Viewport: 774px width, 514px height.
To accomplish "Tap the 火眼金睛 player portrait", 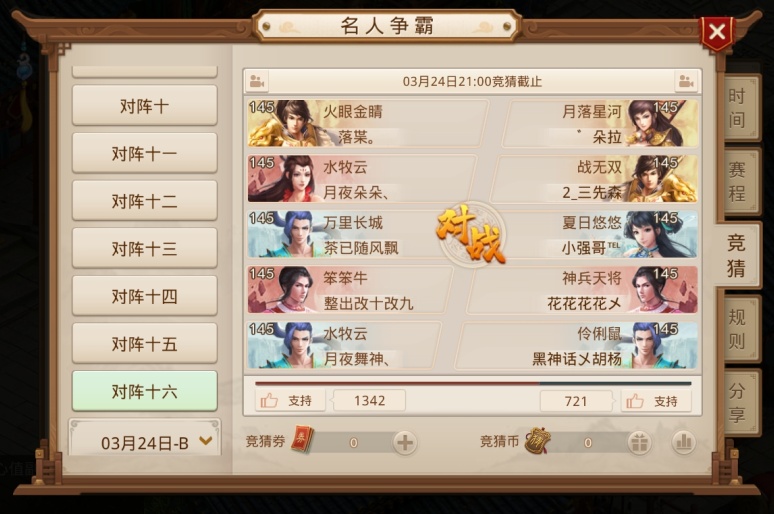I will pyautogui.click(x=282, y=123).
